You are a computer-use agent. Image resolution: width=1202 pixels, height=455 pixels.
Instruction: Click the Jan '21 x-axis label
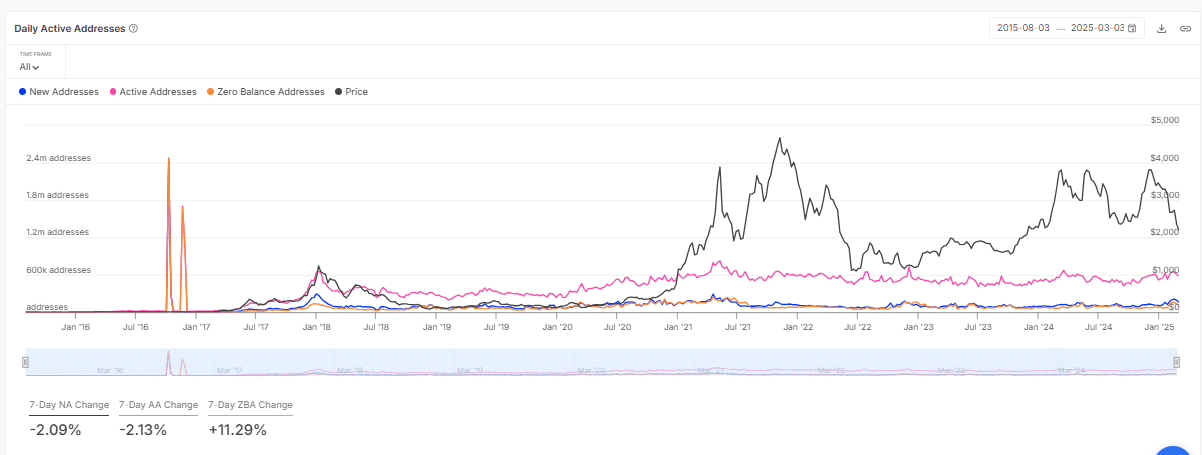point(679,327)
